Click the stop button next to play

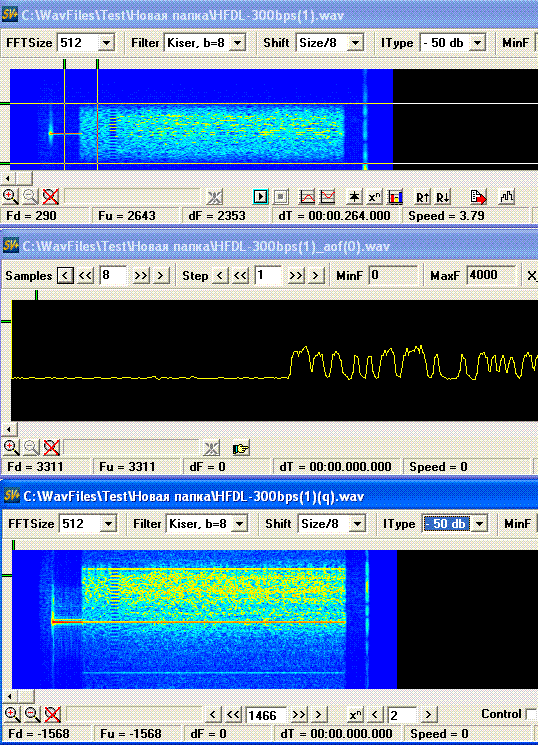point(280,197)
